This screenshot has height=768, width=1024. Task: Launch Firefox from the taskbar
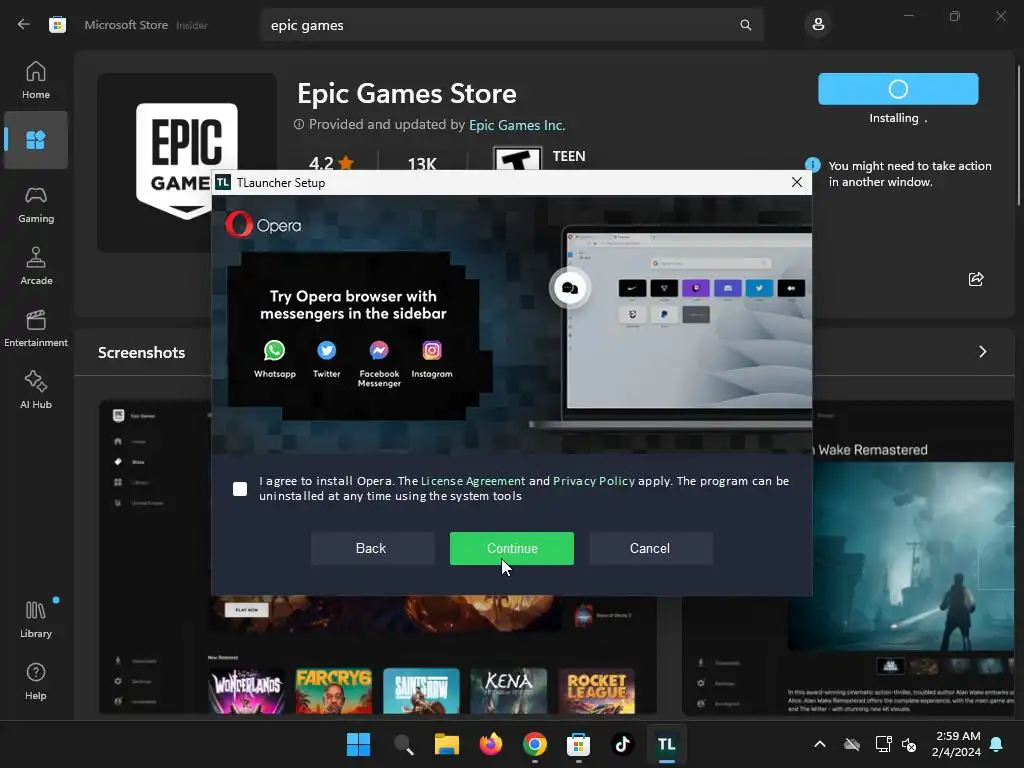pos(490,744)
